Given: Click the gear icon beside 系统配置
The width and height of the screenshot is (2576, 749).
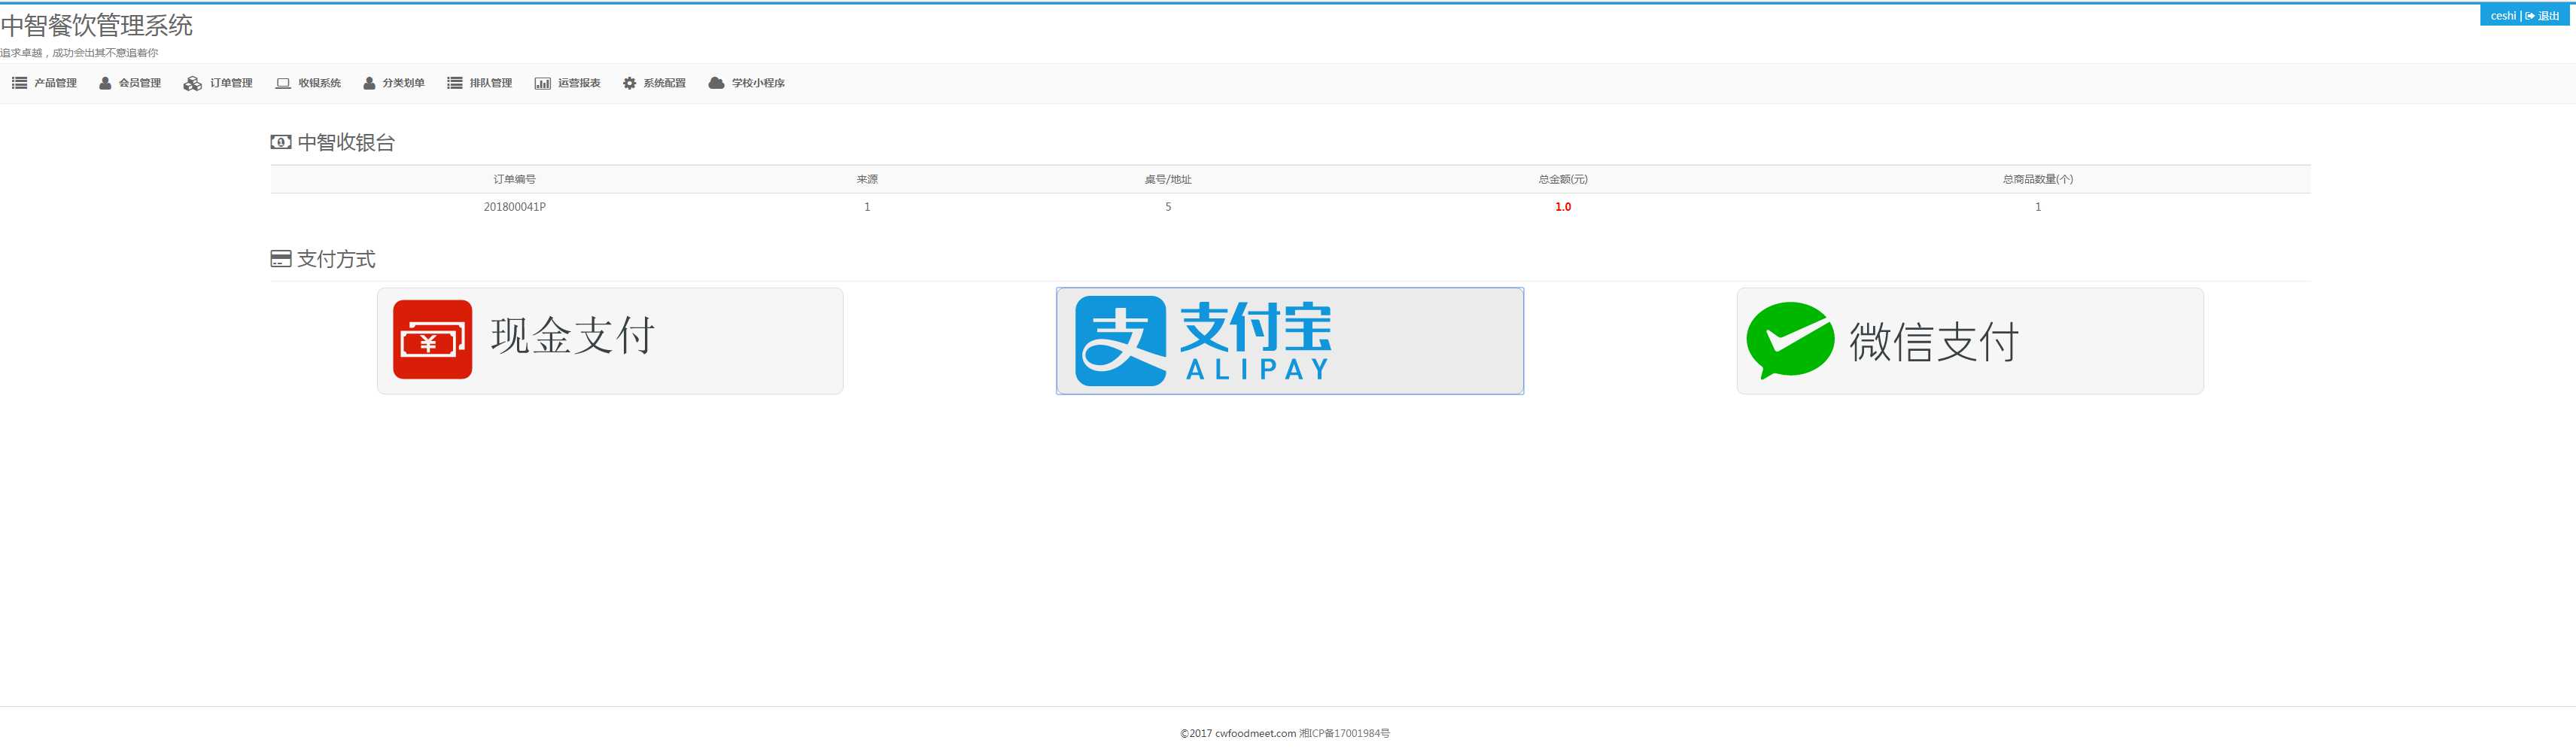Looking at the screenshot, I should (x=629, y=83).
